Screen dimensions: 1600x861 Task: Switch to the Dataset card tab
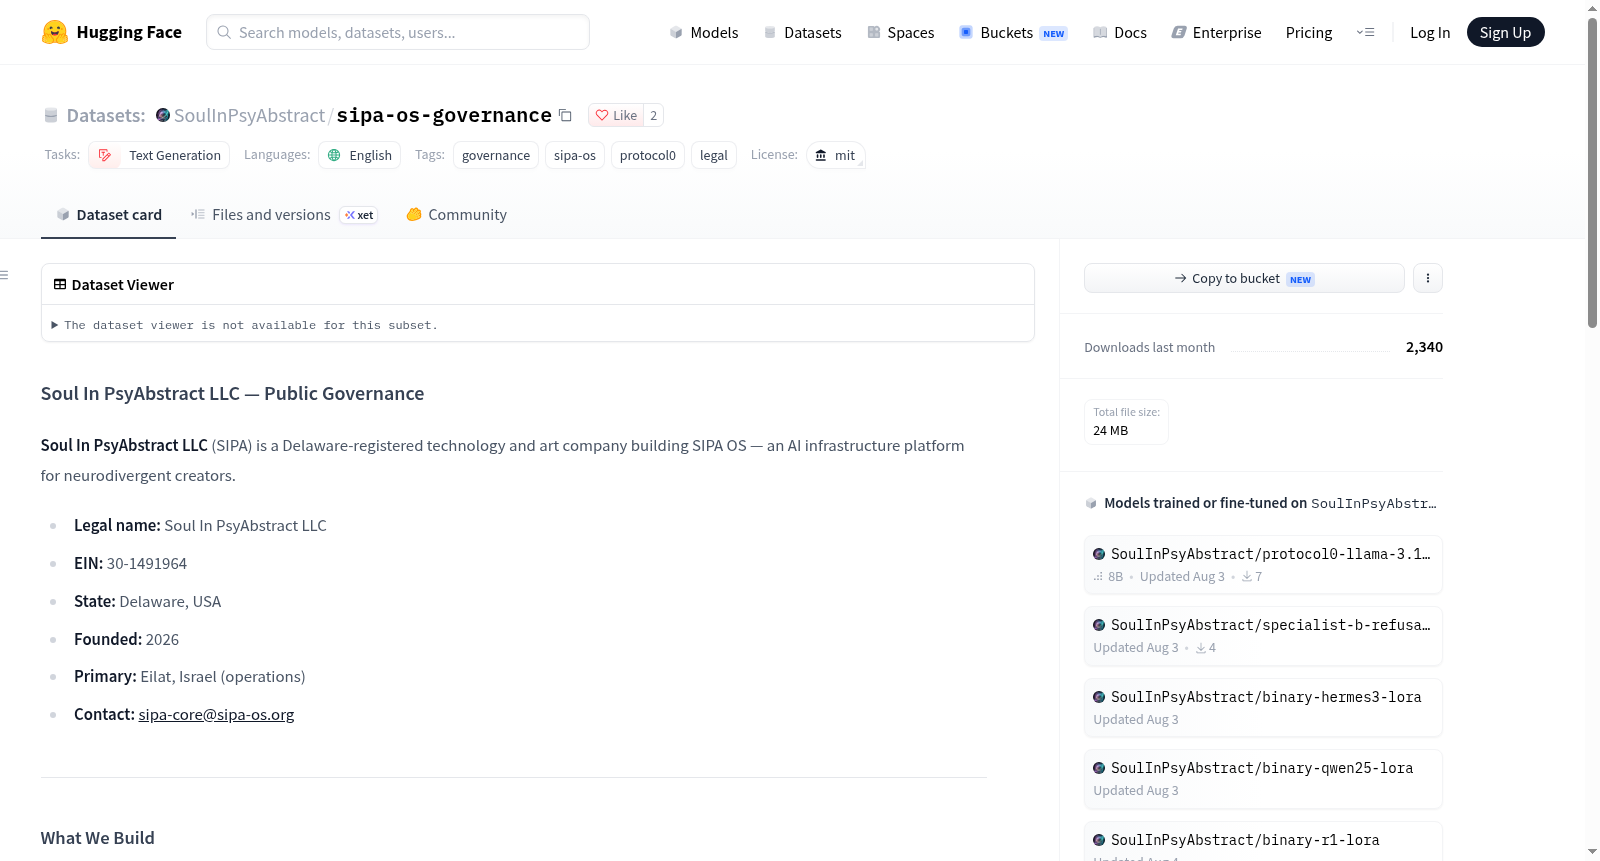tap(108, 215)
